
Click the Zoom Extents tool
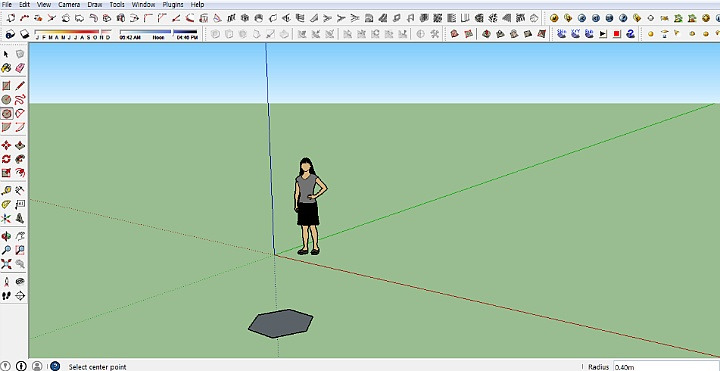[x=6, y=264]
